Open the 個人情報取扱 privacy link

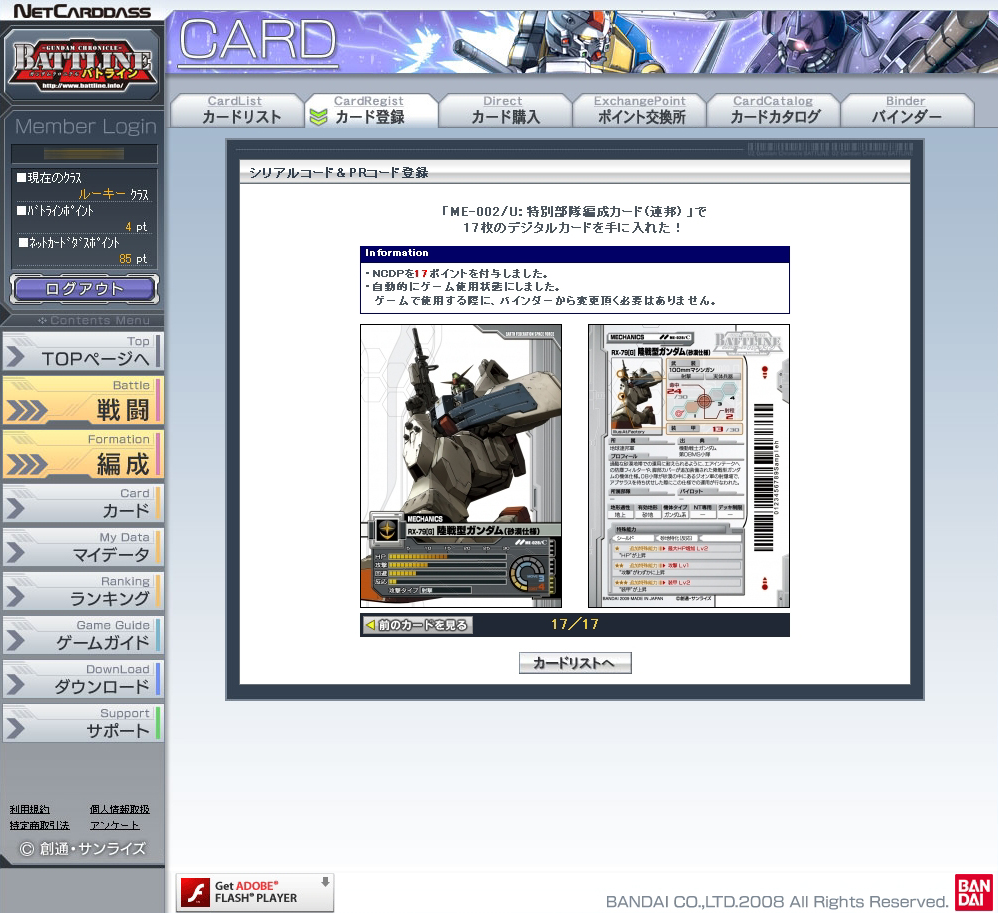tap(120, 809)
